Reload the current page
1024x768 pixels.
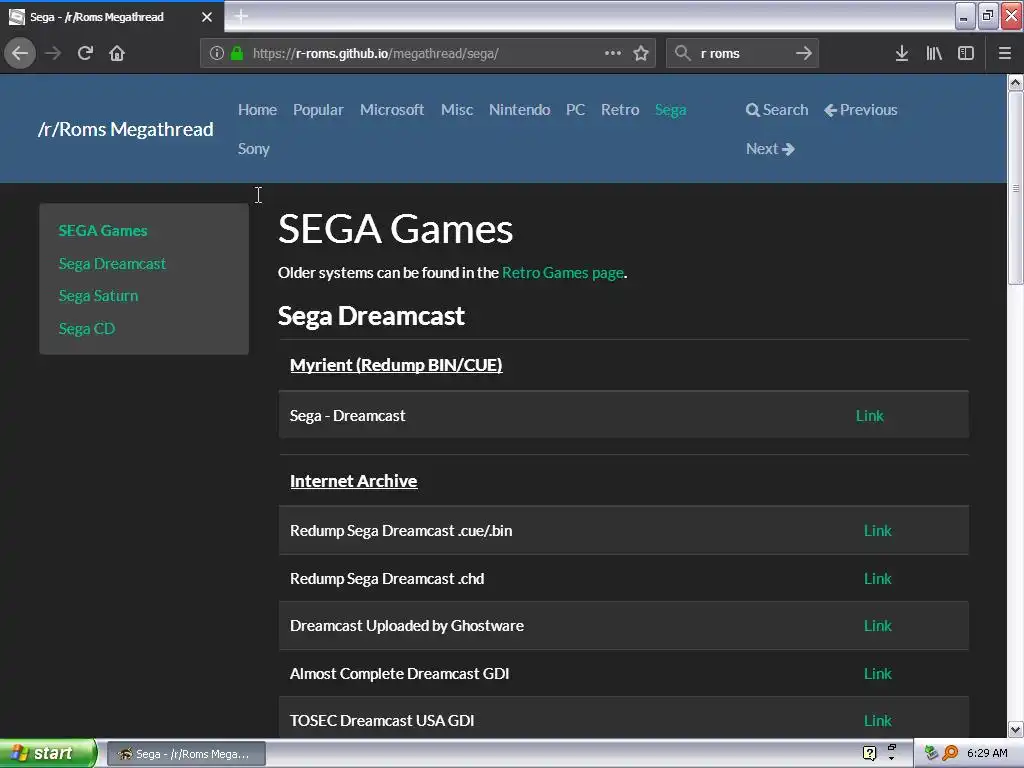(x=85, y=53)
